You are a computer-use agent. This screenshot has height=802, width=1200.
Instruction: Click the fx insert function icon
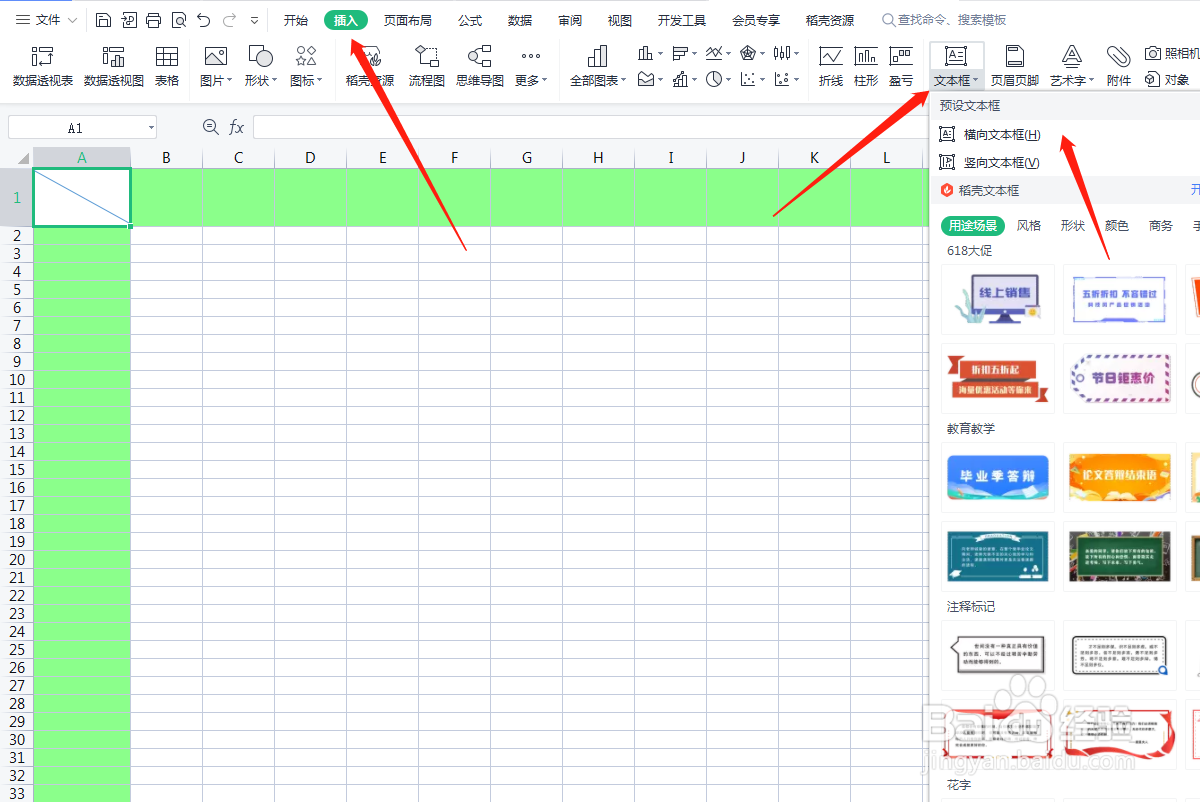click(x=237, y=127)
